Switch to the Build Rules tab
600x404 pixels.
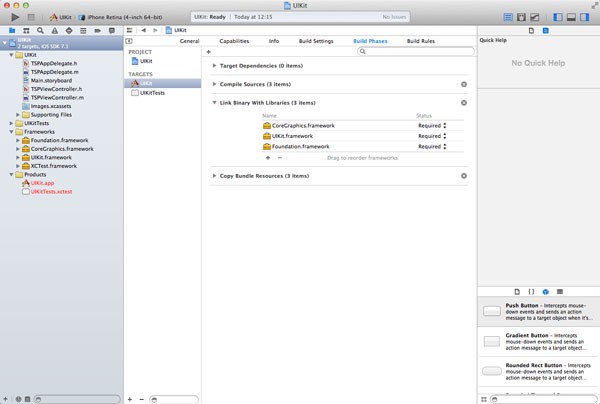[421, 41]
